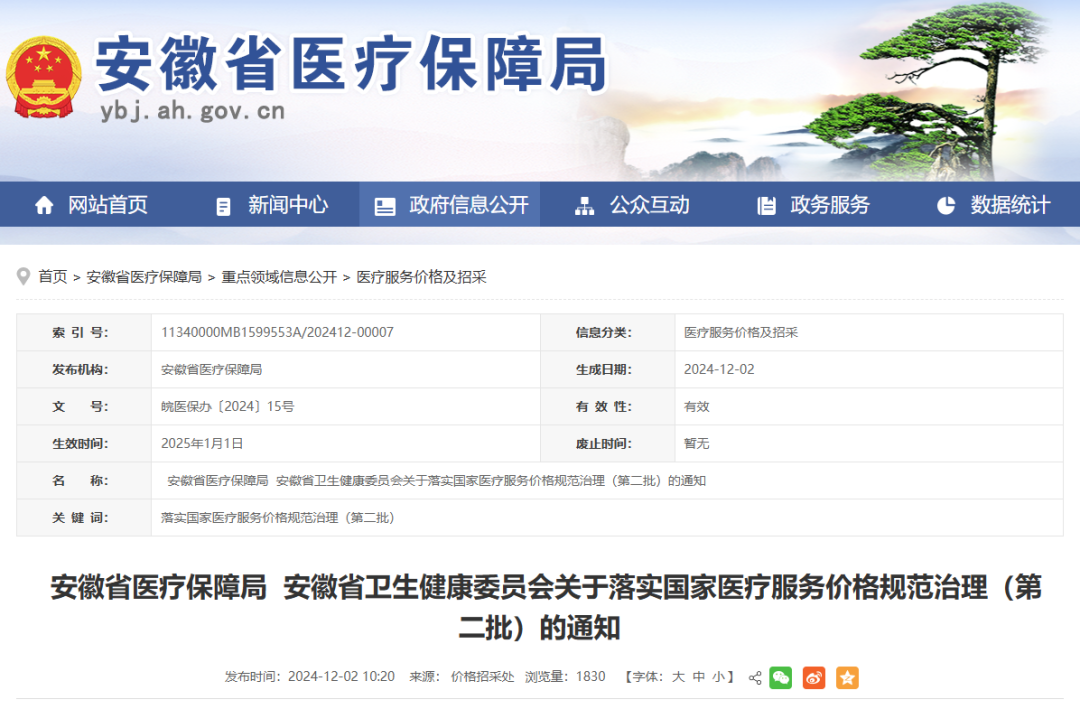1080x709 pixels.
Task: Open 公众互动 menu item
Action: [x=650, y=205]
